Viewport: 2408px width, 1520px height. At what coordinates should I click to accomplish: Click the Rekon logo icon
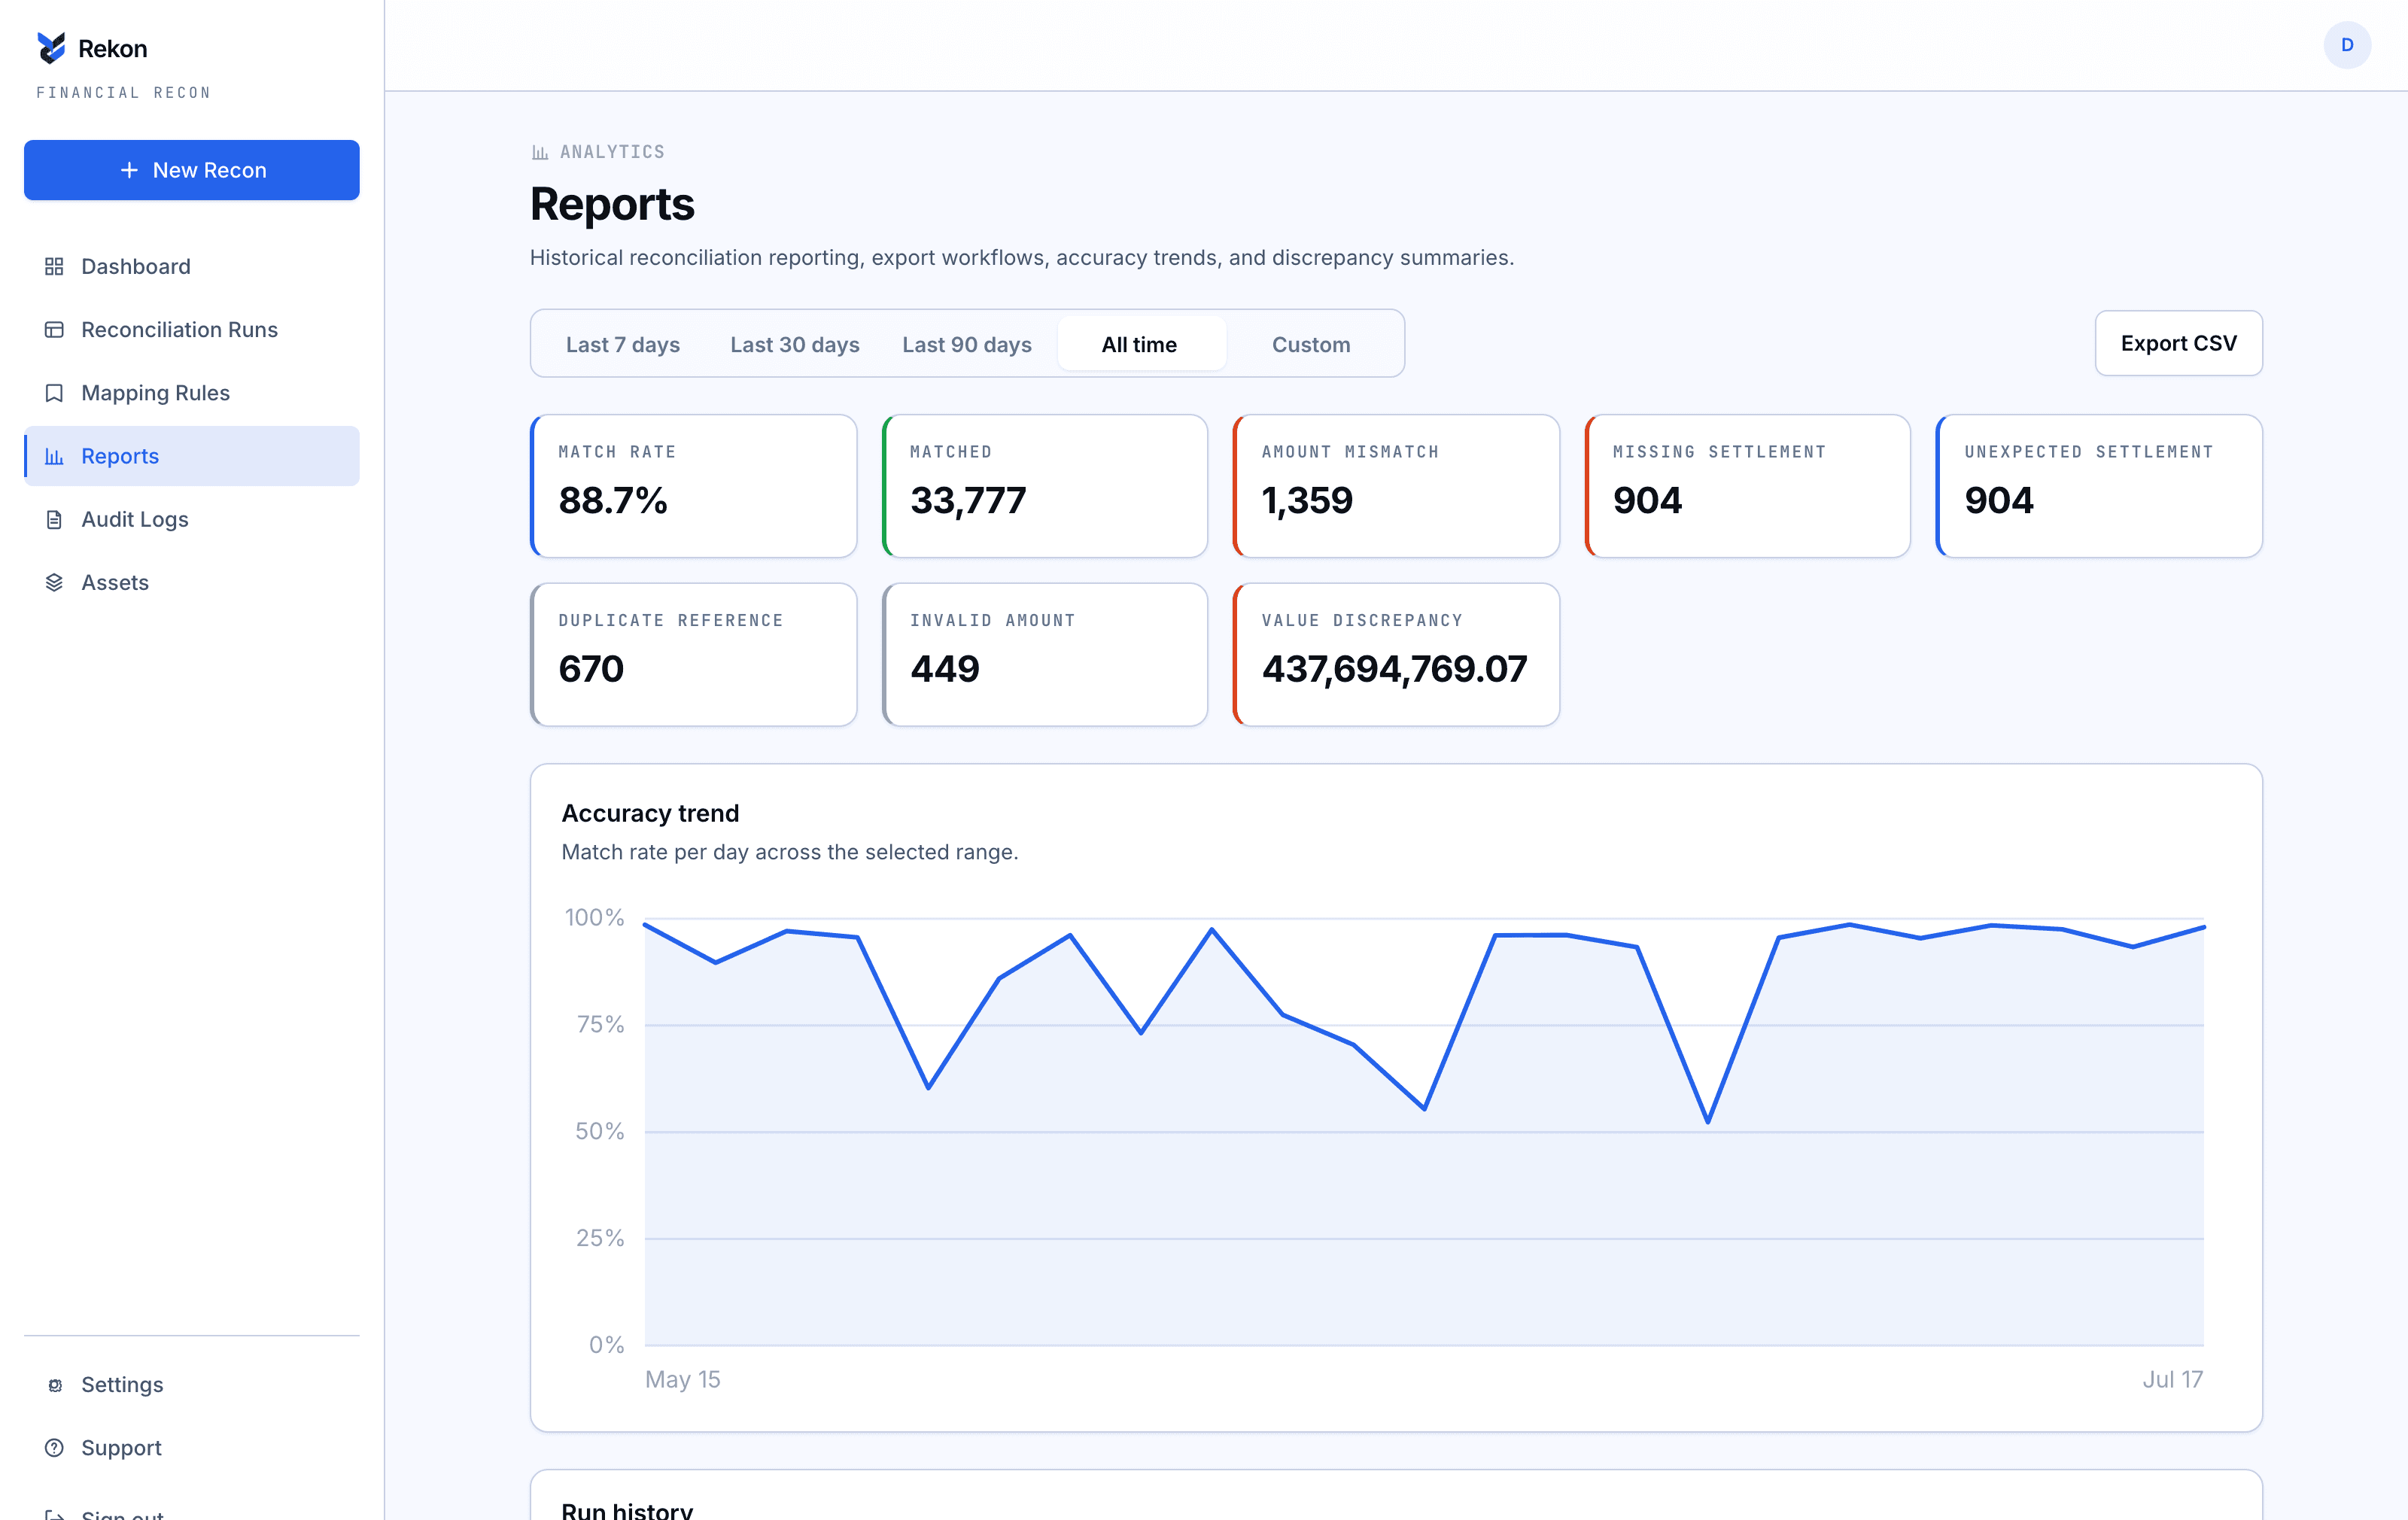pos(51,48)
